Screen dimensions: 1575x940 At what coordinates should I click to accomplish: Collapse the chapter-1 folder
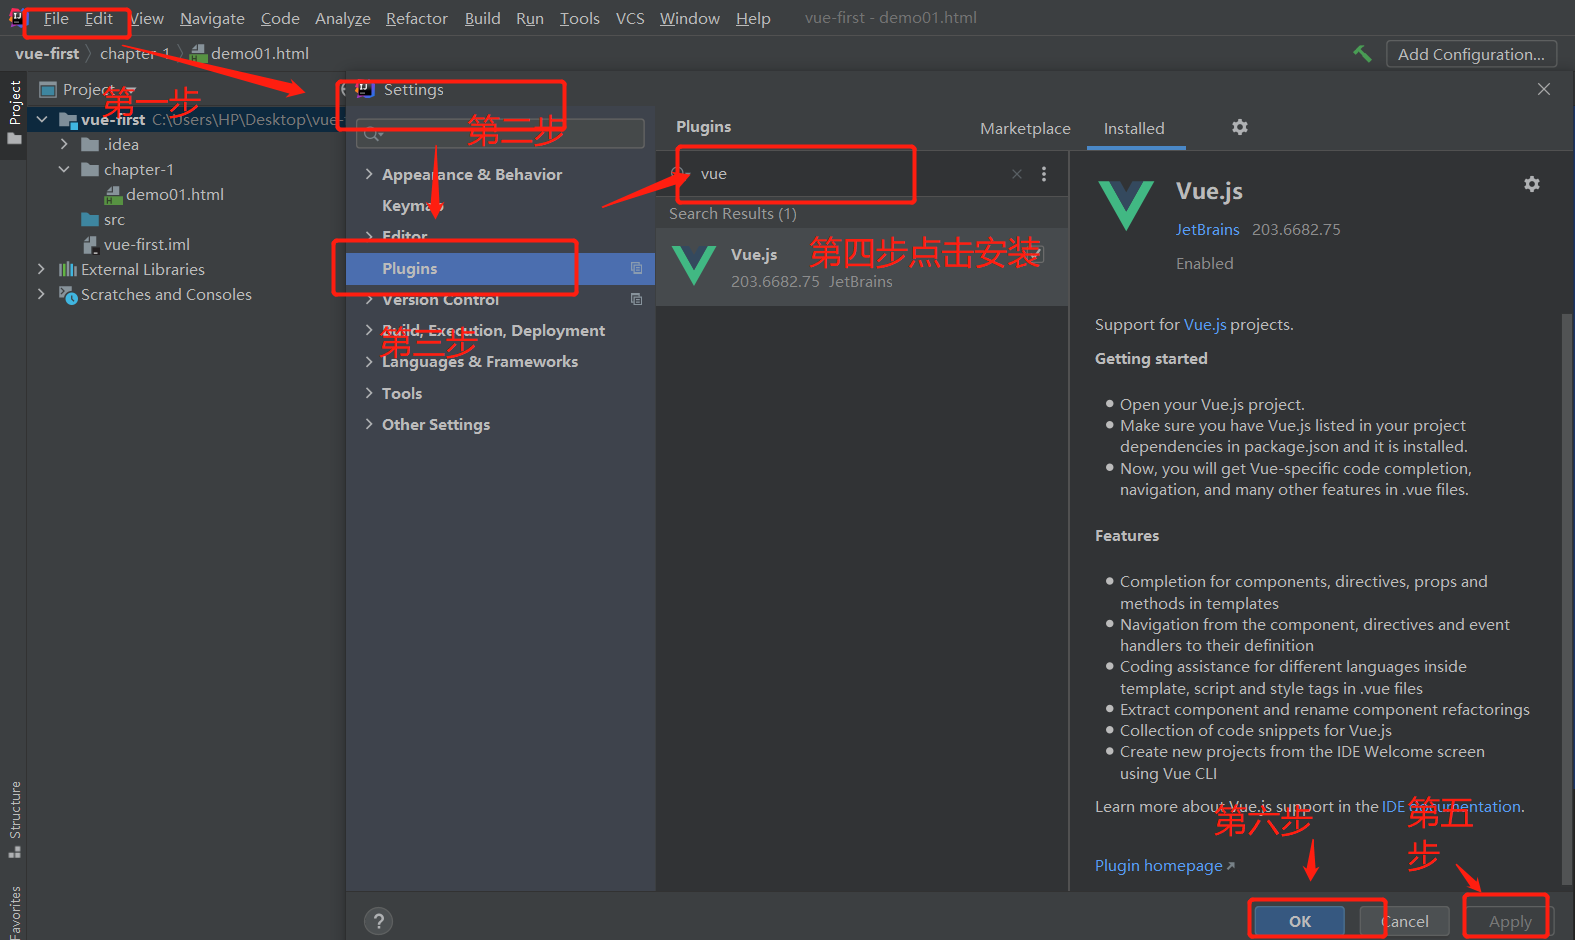click(64, 170)
